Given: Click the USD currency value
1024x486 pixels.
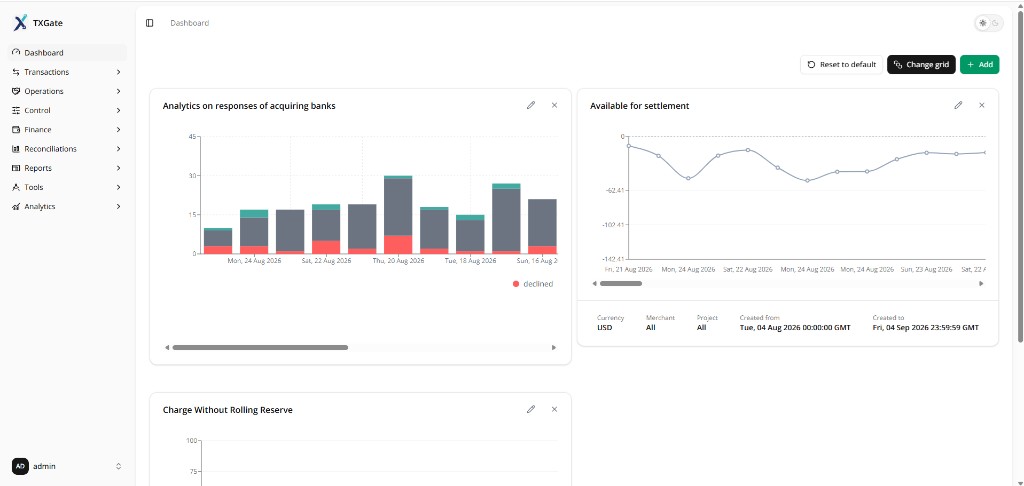Looking at the screenshot, I should (605, 328).
